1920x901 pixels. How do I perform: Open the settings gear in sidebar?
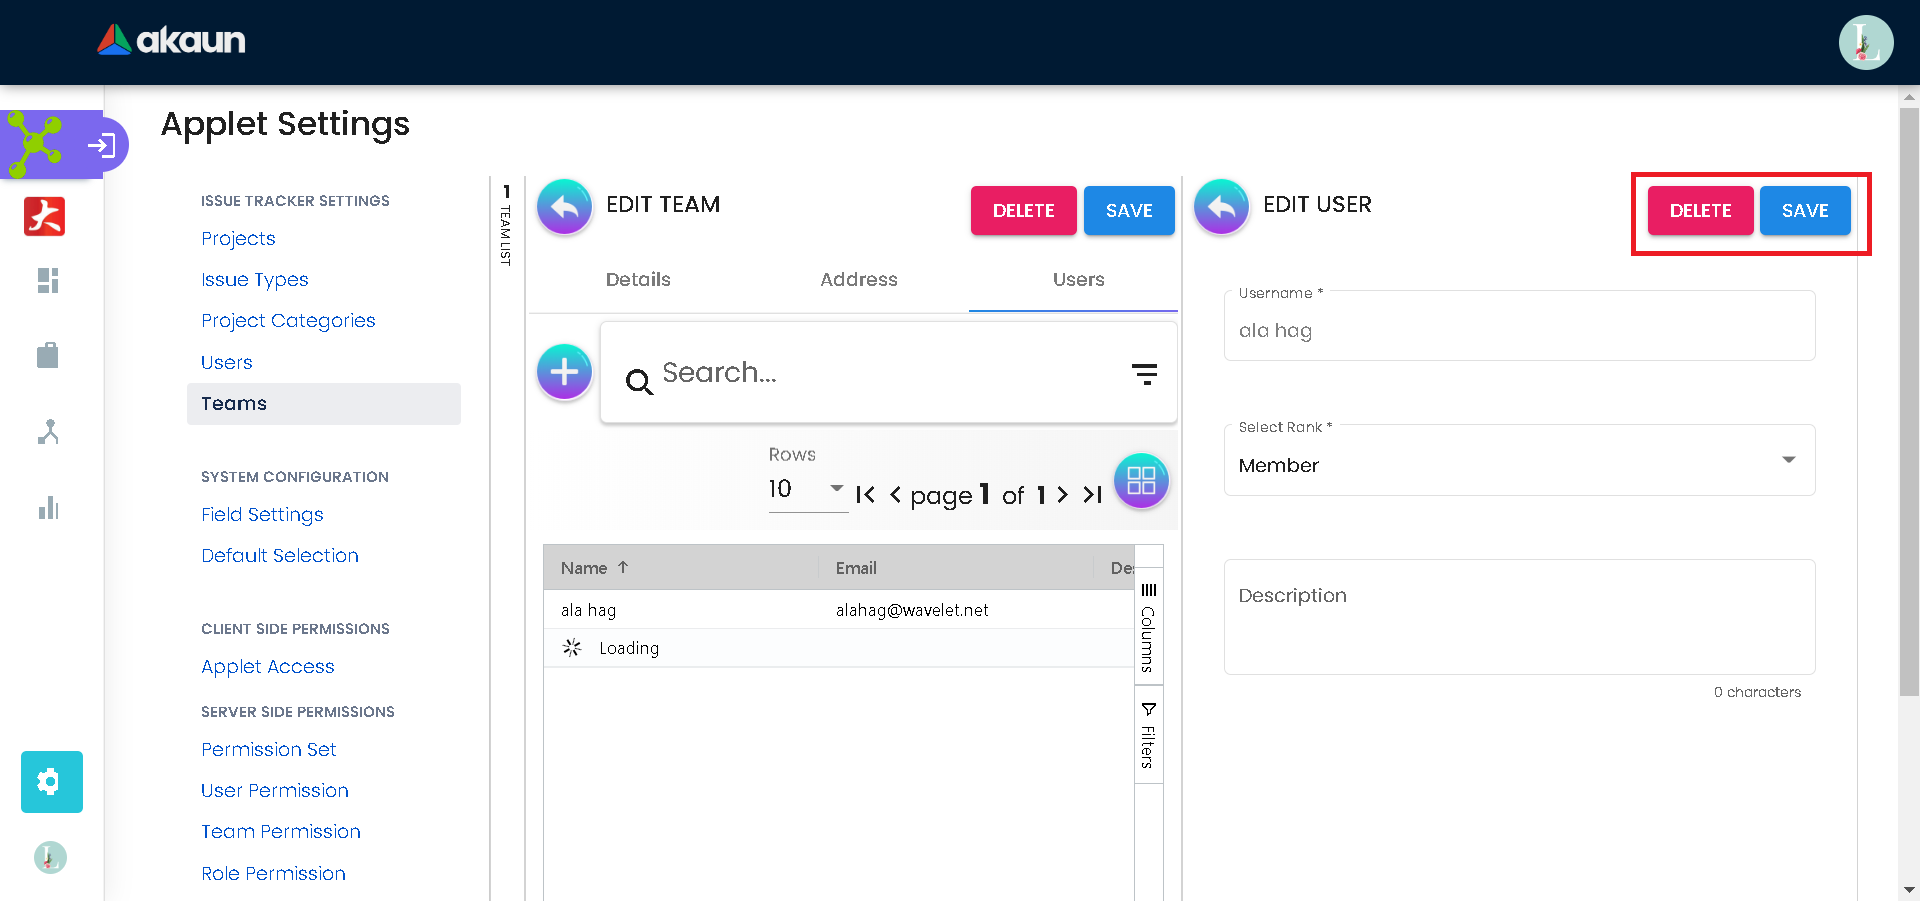click(x=52, y=782)
